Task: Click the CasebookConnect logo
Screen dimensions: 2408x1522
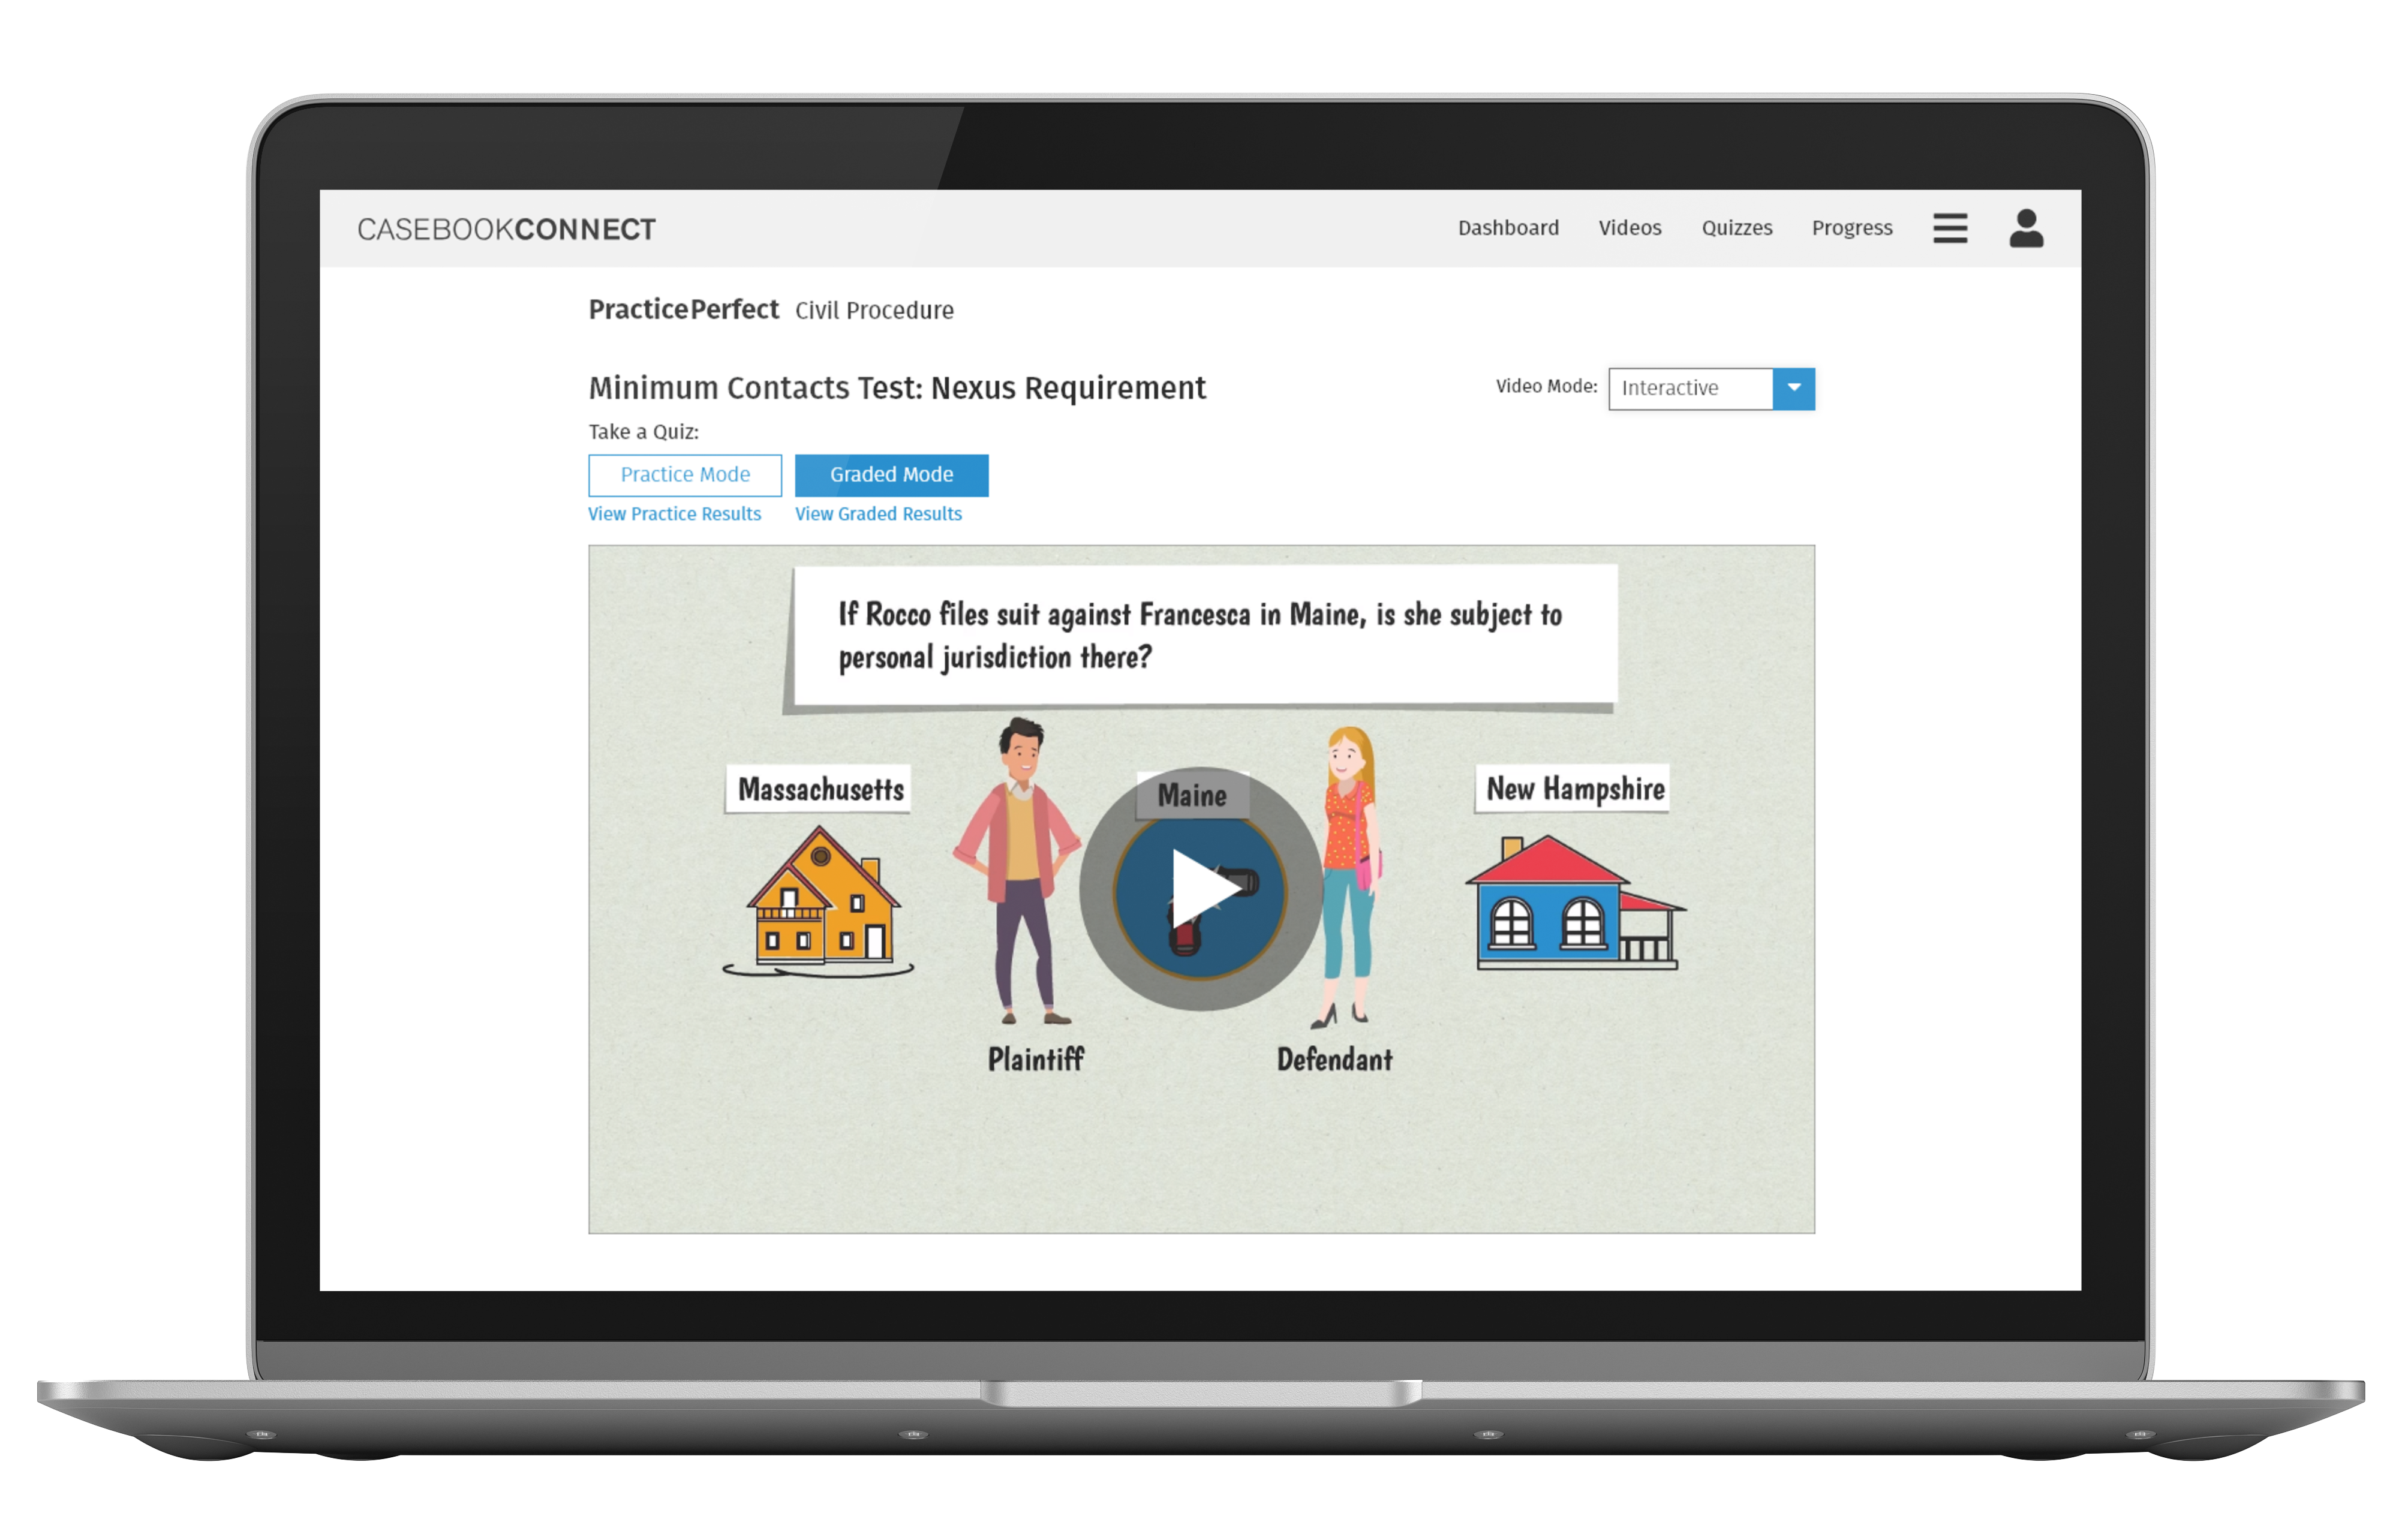Action: coord(506,229)
